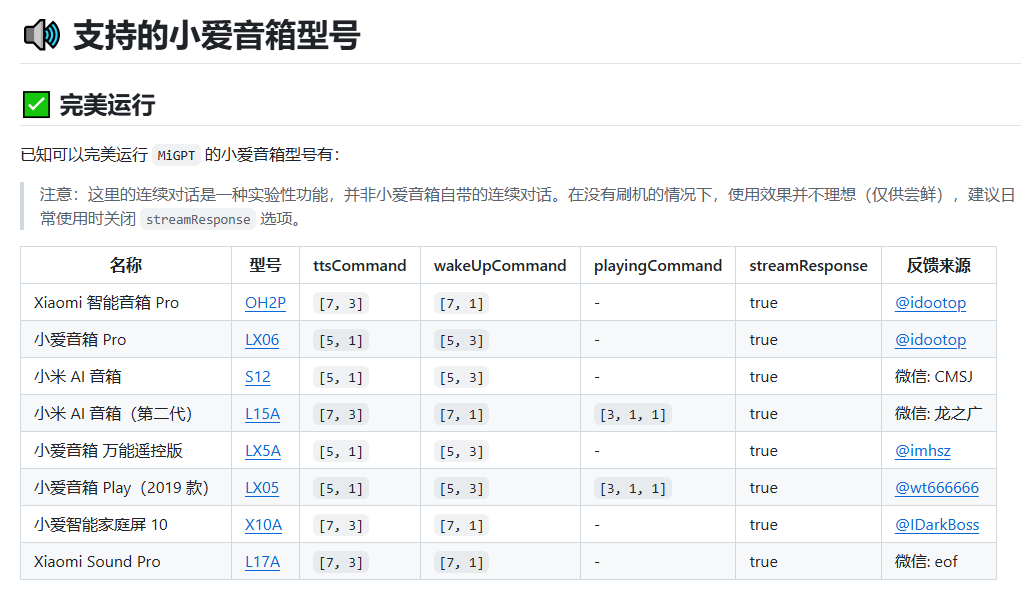Open the LX06 model link
The height and width of the screenshot is (589, 1021).
(x=262, y=340)
